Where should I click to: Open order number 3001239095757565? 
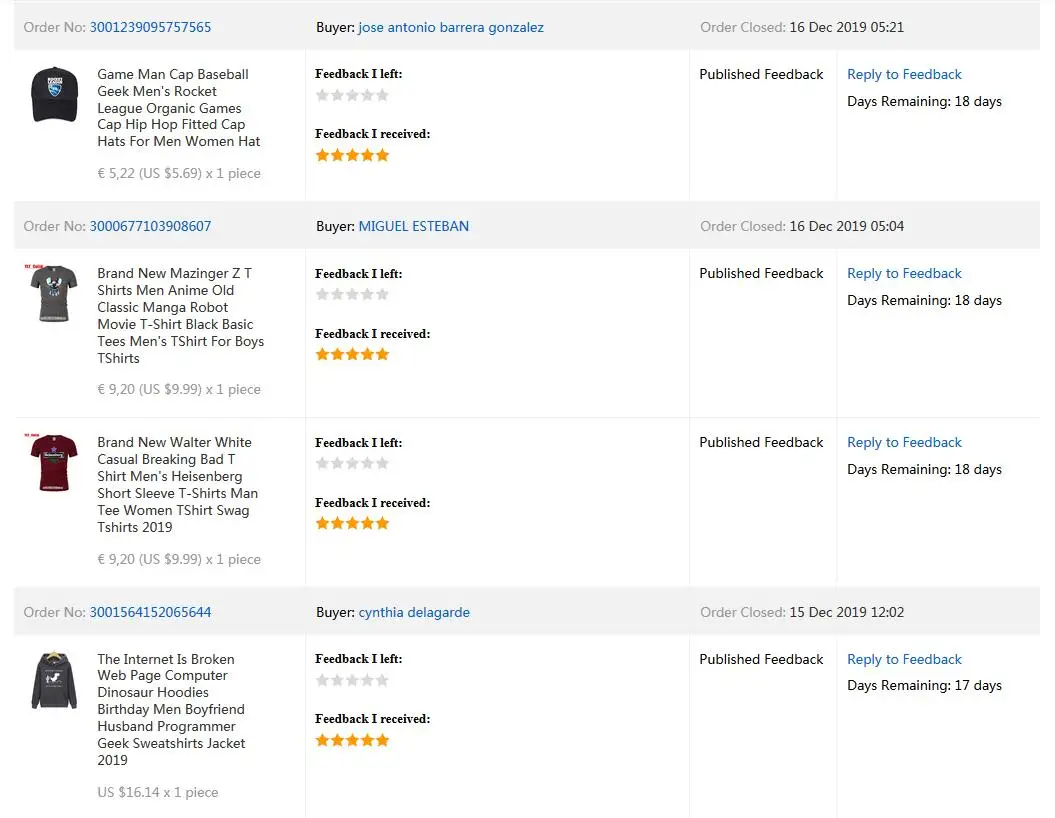pyautogui.click(x=150, y=27)
